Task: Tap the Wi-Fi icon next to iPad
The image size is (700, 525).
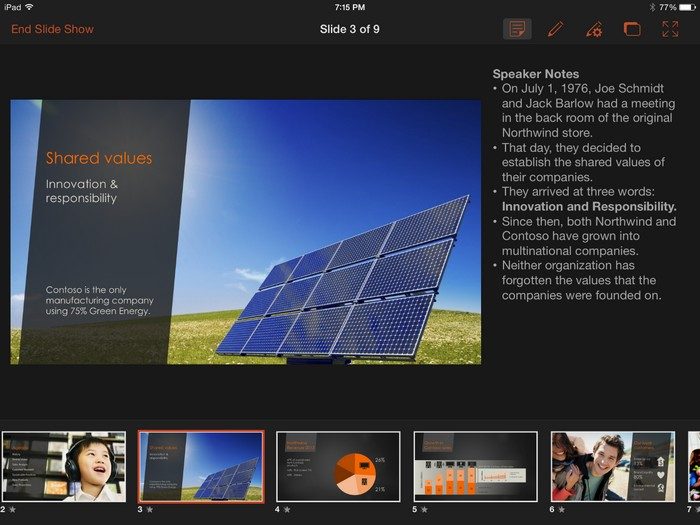Action: [29, 7]
